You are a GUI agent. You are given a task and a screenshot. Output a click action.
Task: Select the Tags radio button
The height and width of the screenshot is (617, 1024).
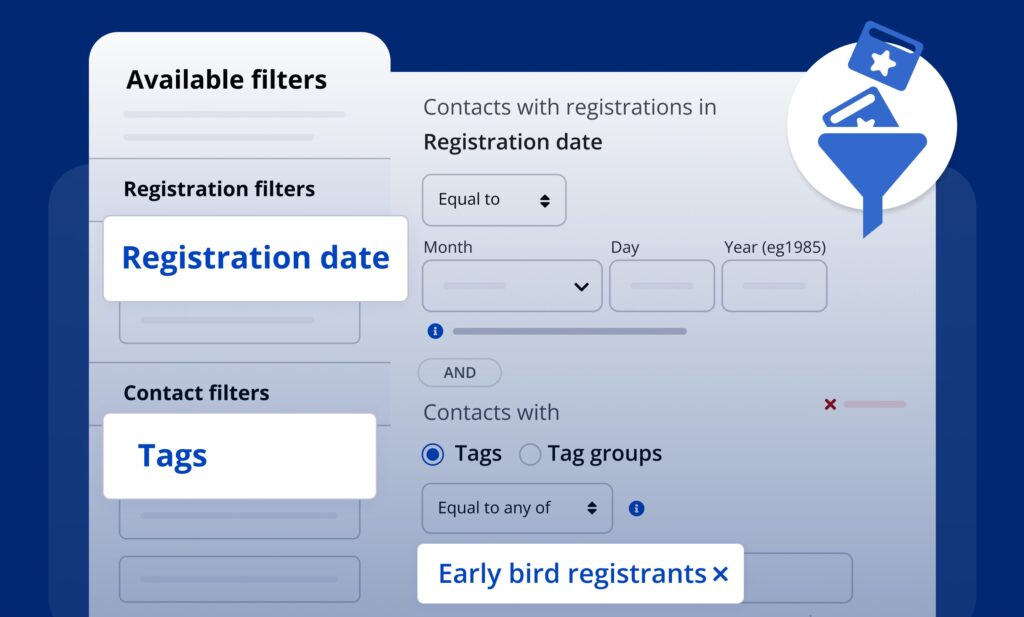point(433,454)
